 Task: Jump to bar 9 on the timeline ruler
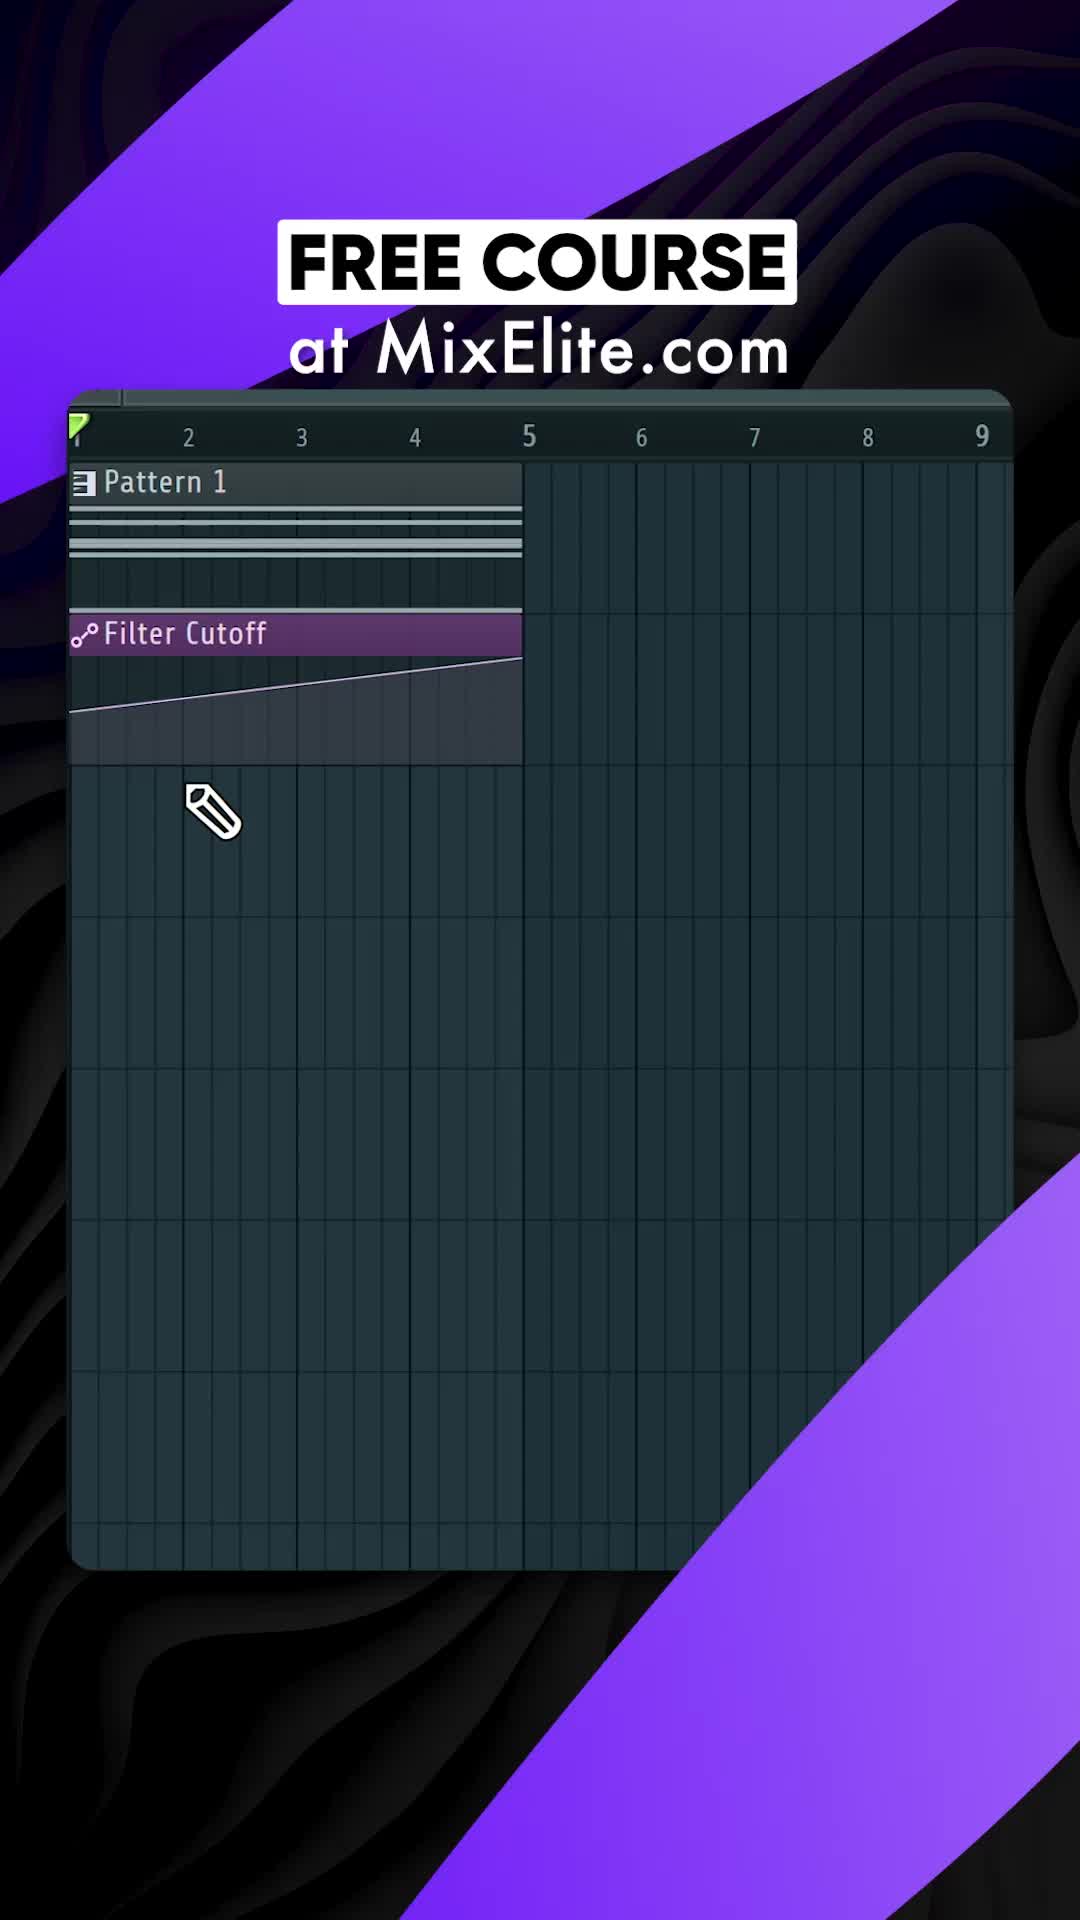click(x=982, y=436)
